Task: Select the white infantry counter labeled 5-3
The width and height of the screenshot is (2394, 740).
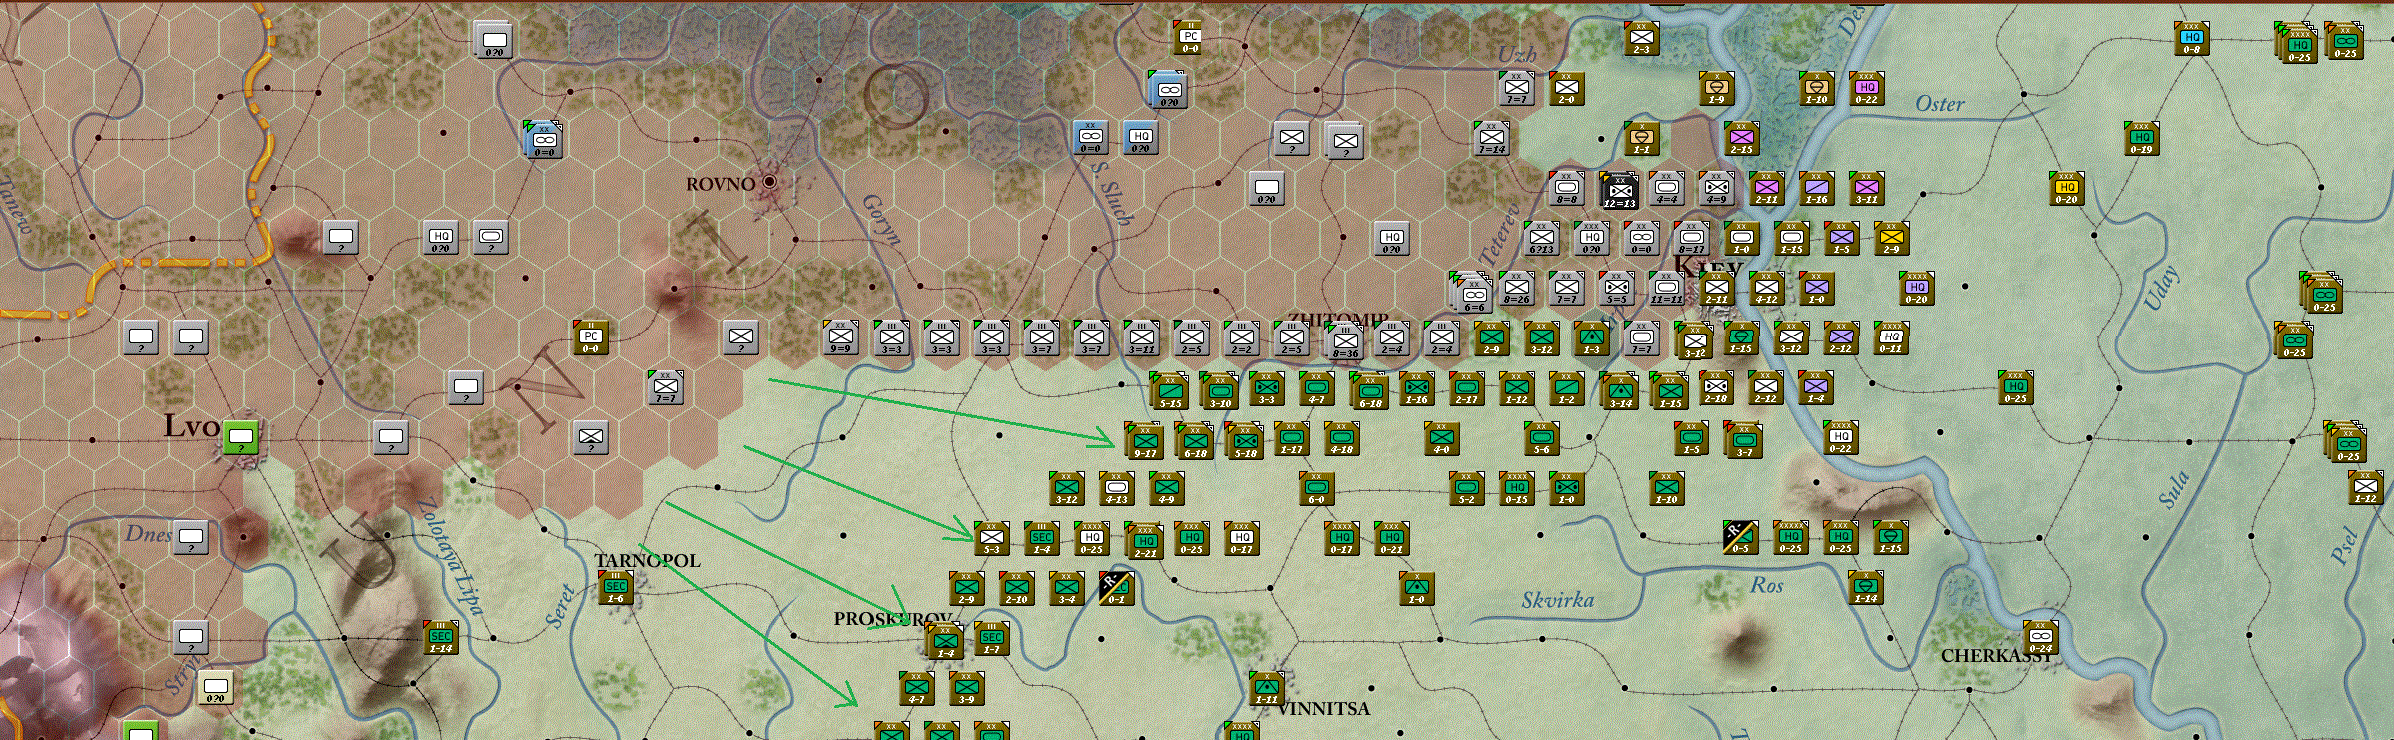Action: tap(991, 538)
